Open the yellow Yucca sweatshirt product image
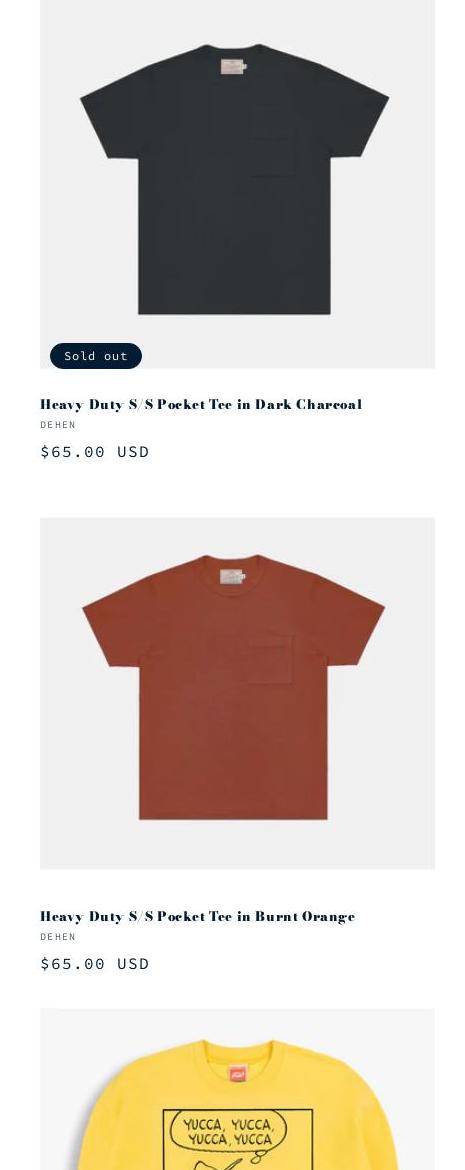465x1170 pixels. pyautogui.click(x=237, y=1089)
